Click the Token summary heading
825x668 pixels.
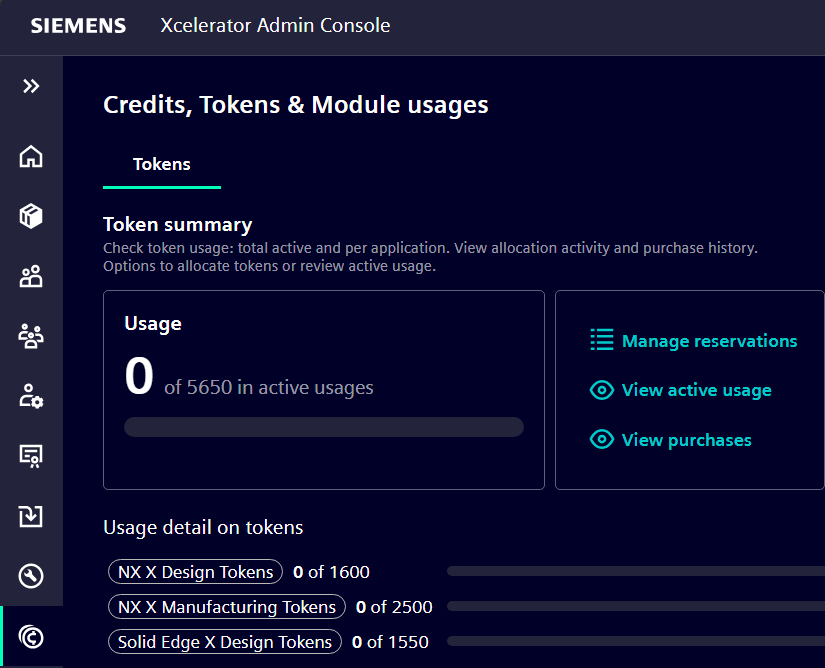178,225
